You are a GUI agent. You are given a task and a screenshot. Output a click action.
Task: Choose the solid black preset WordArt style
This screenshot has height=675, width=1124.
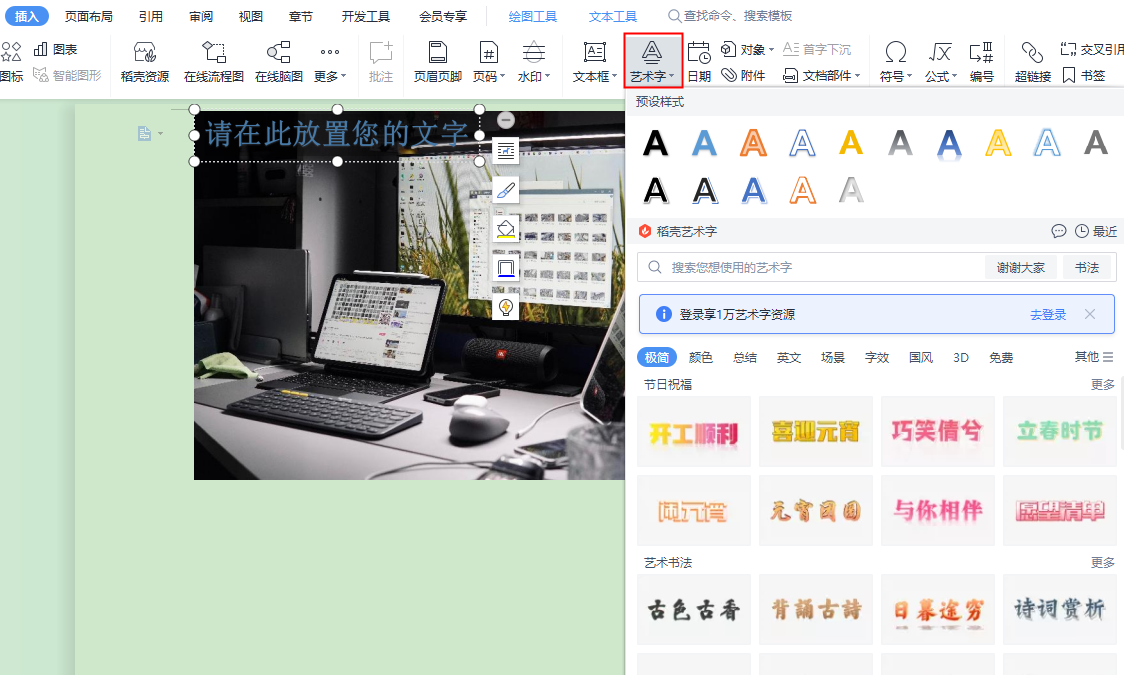pyautogui.click(x=655, y=143)
